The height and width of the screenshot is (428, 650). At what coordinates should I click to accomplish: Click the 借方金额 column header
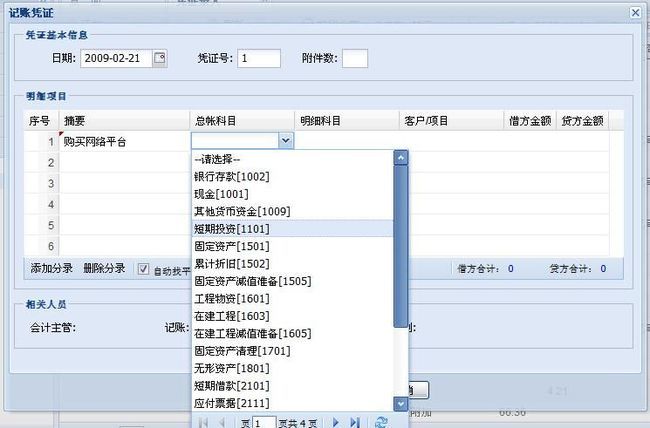(x=530, y=121)
